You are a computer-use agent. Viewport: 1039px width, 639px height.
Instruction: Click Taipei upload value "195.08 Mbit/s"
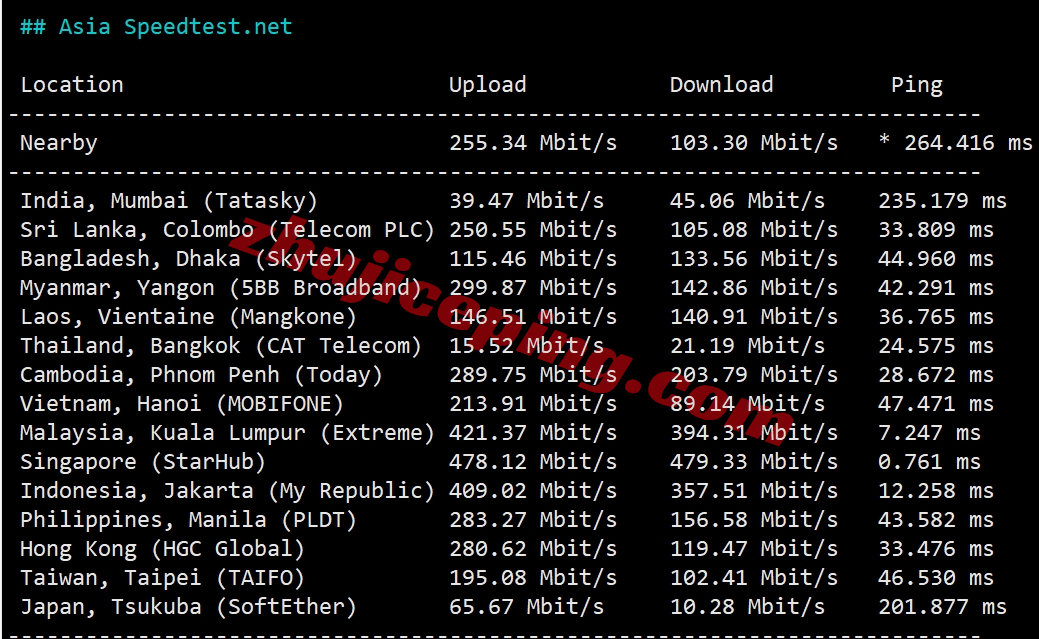(533, 578)
